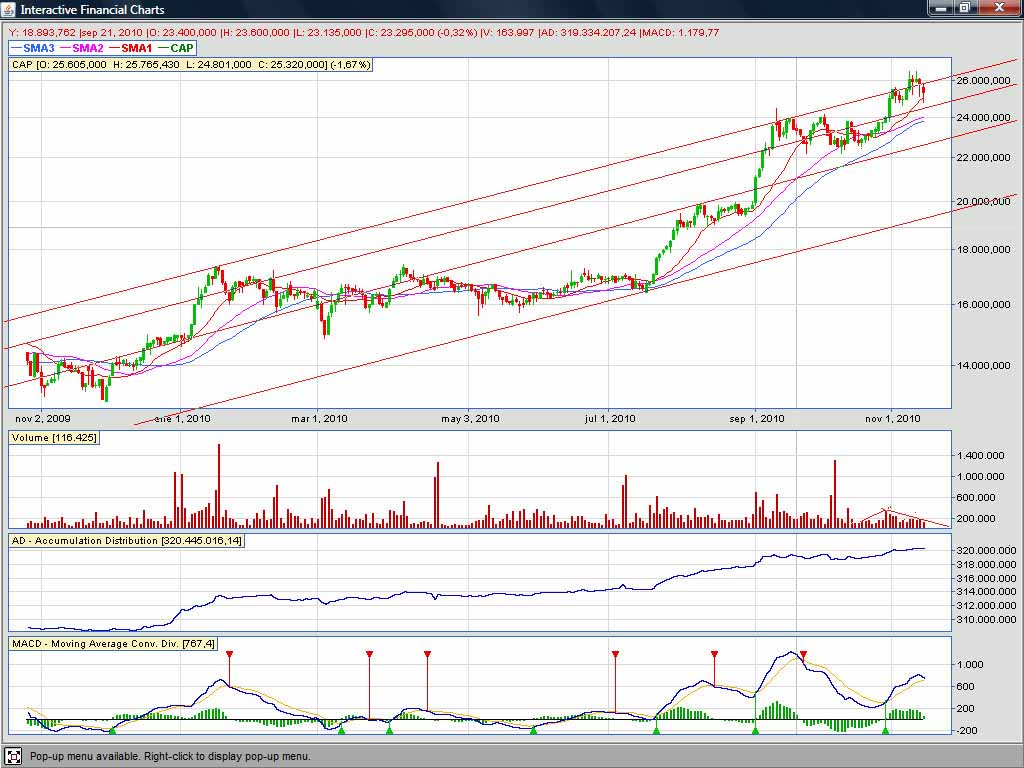Click the 'sep 1, 2010' date axis label
This screenshot has height=768, width=1024.
coord(757,419)
